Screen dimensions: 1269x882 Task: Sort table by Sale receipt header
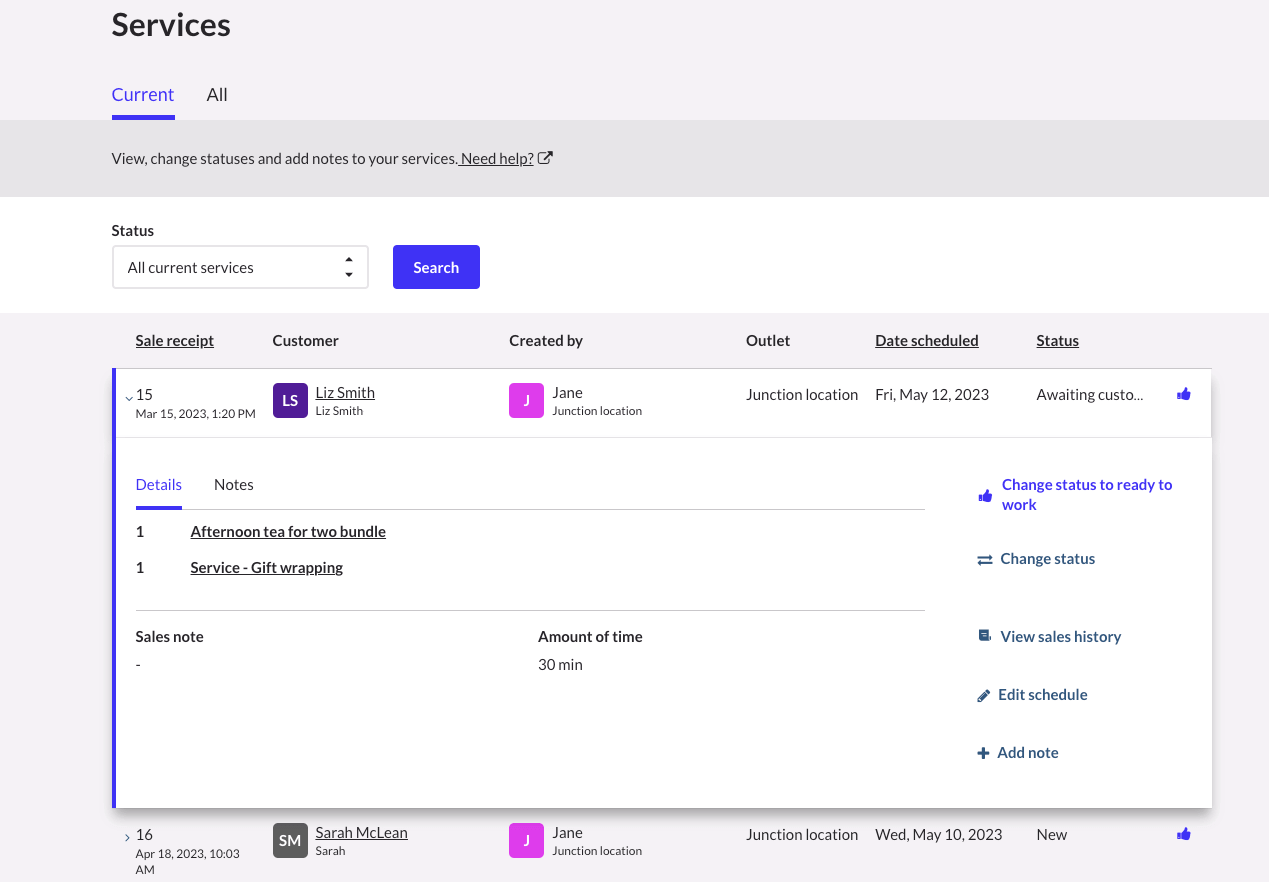click(175, 341)
